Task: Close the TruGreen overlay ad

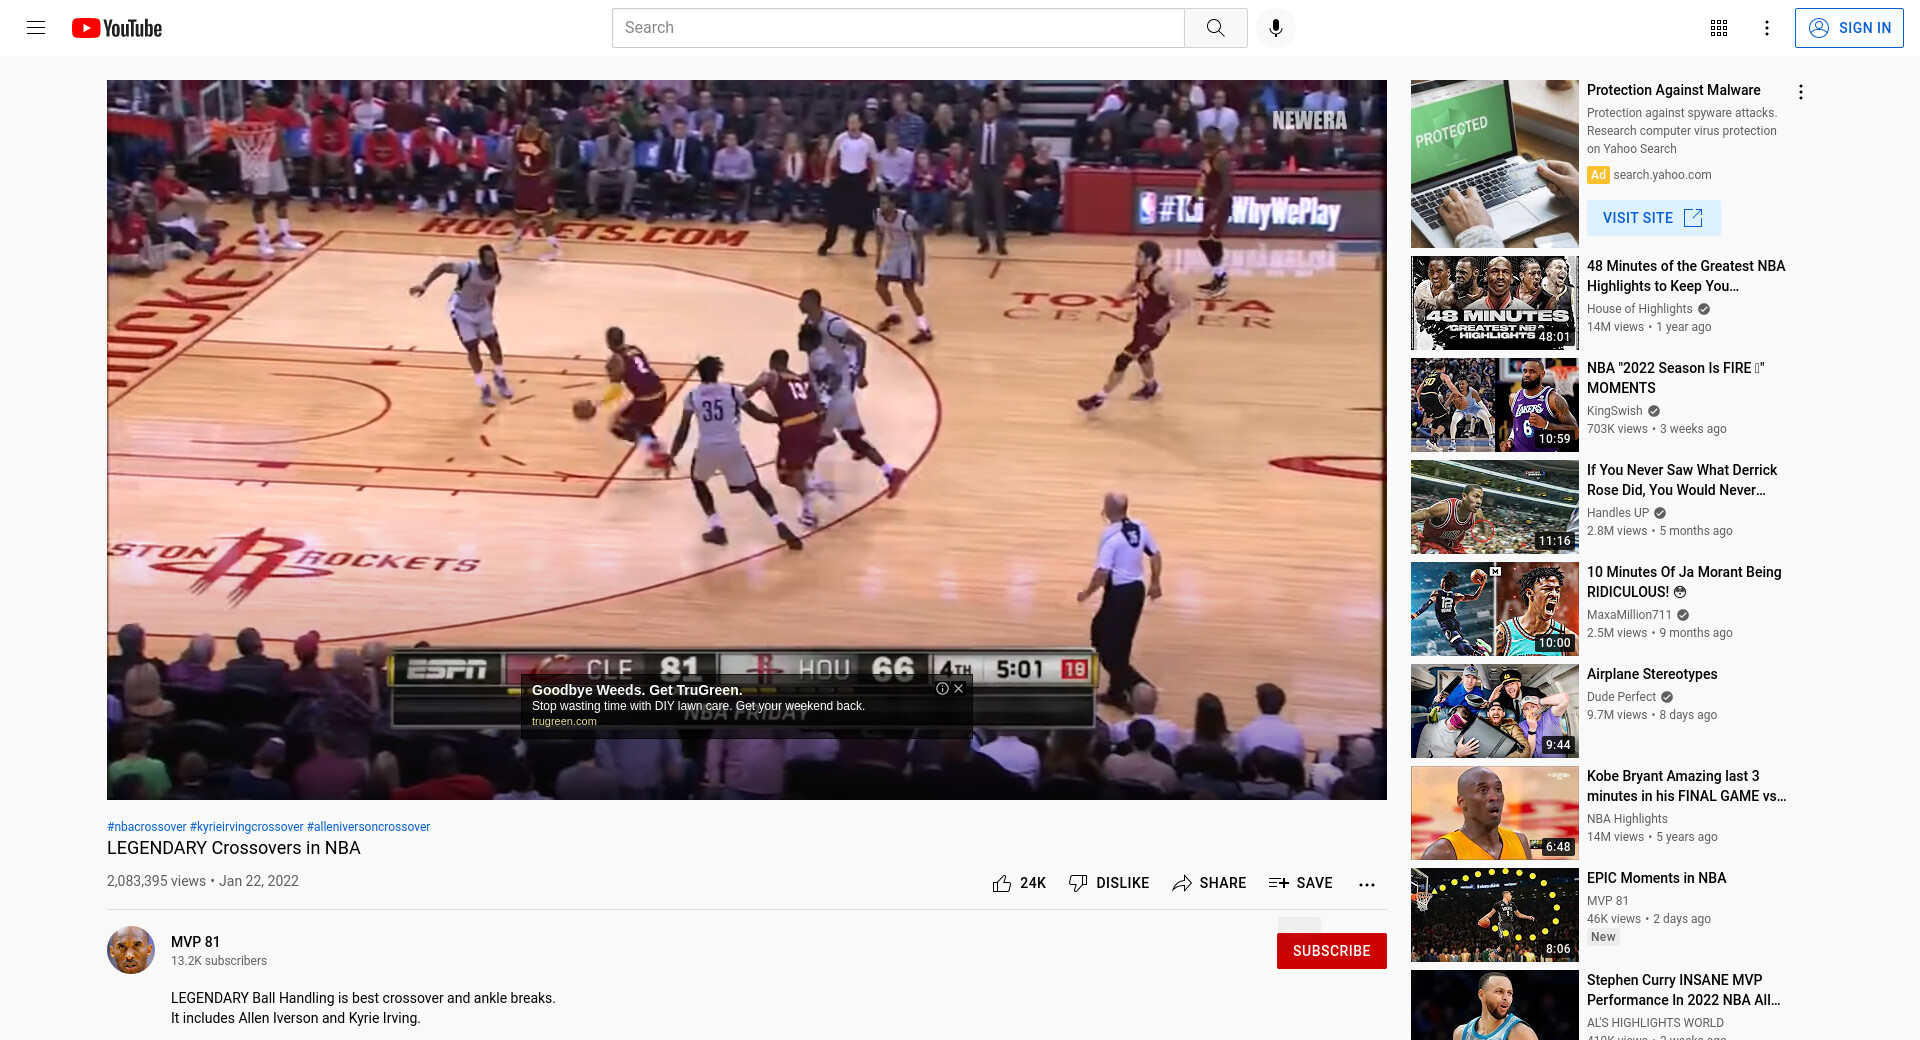Action: [959, 688]
